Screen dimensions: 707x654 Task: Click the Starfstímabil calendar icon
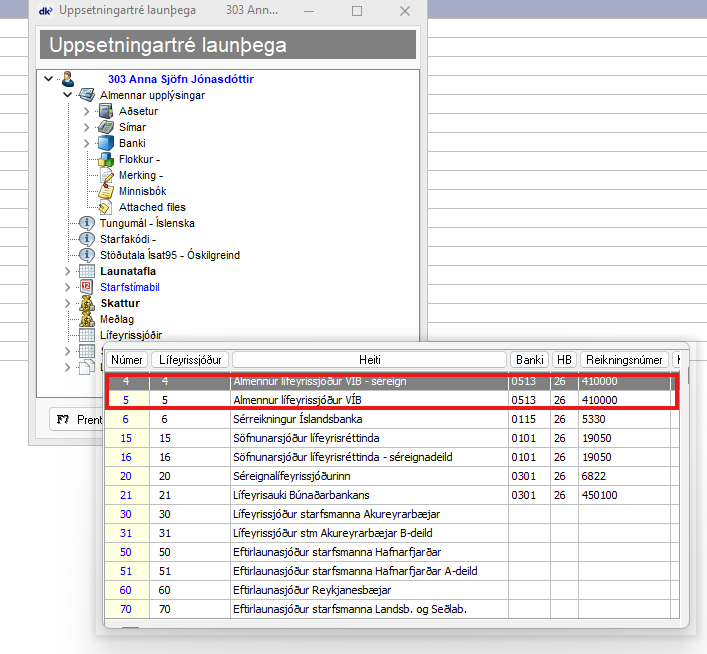coord(86,287)
